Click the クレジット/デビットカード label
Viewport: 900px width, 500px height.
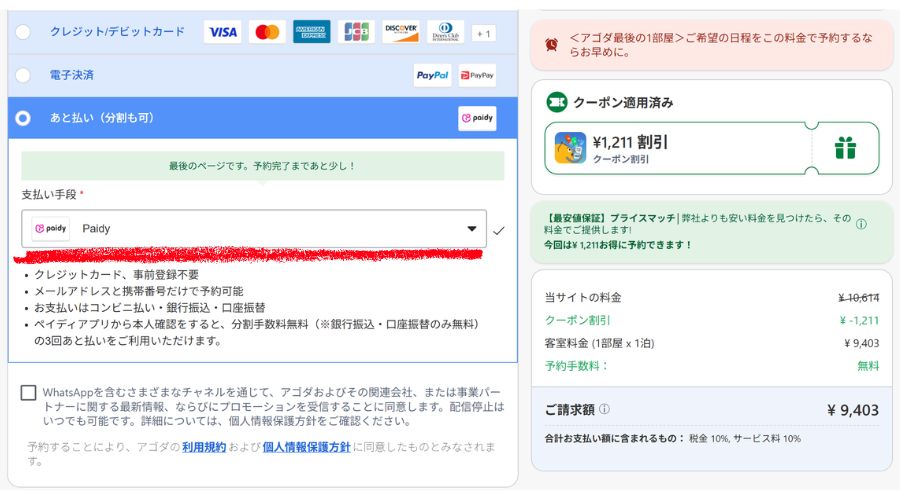point(117,32)
